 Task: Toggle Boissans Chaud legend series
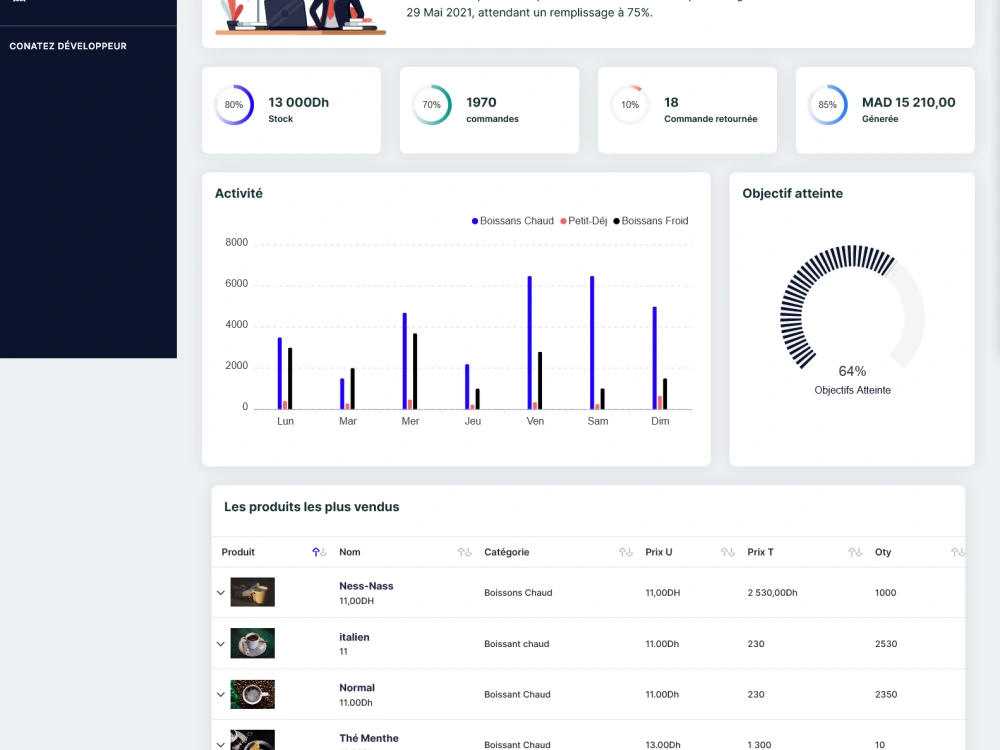pos(513,221)
